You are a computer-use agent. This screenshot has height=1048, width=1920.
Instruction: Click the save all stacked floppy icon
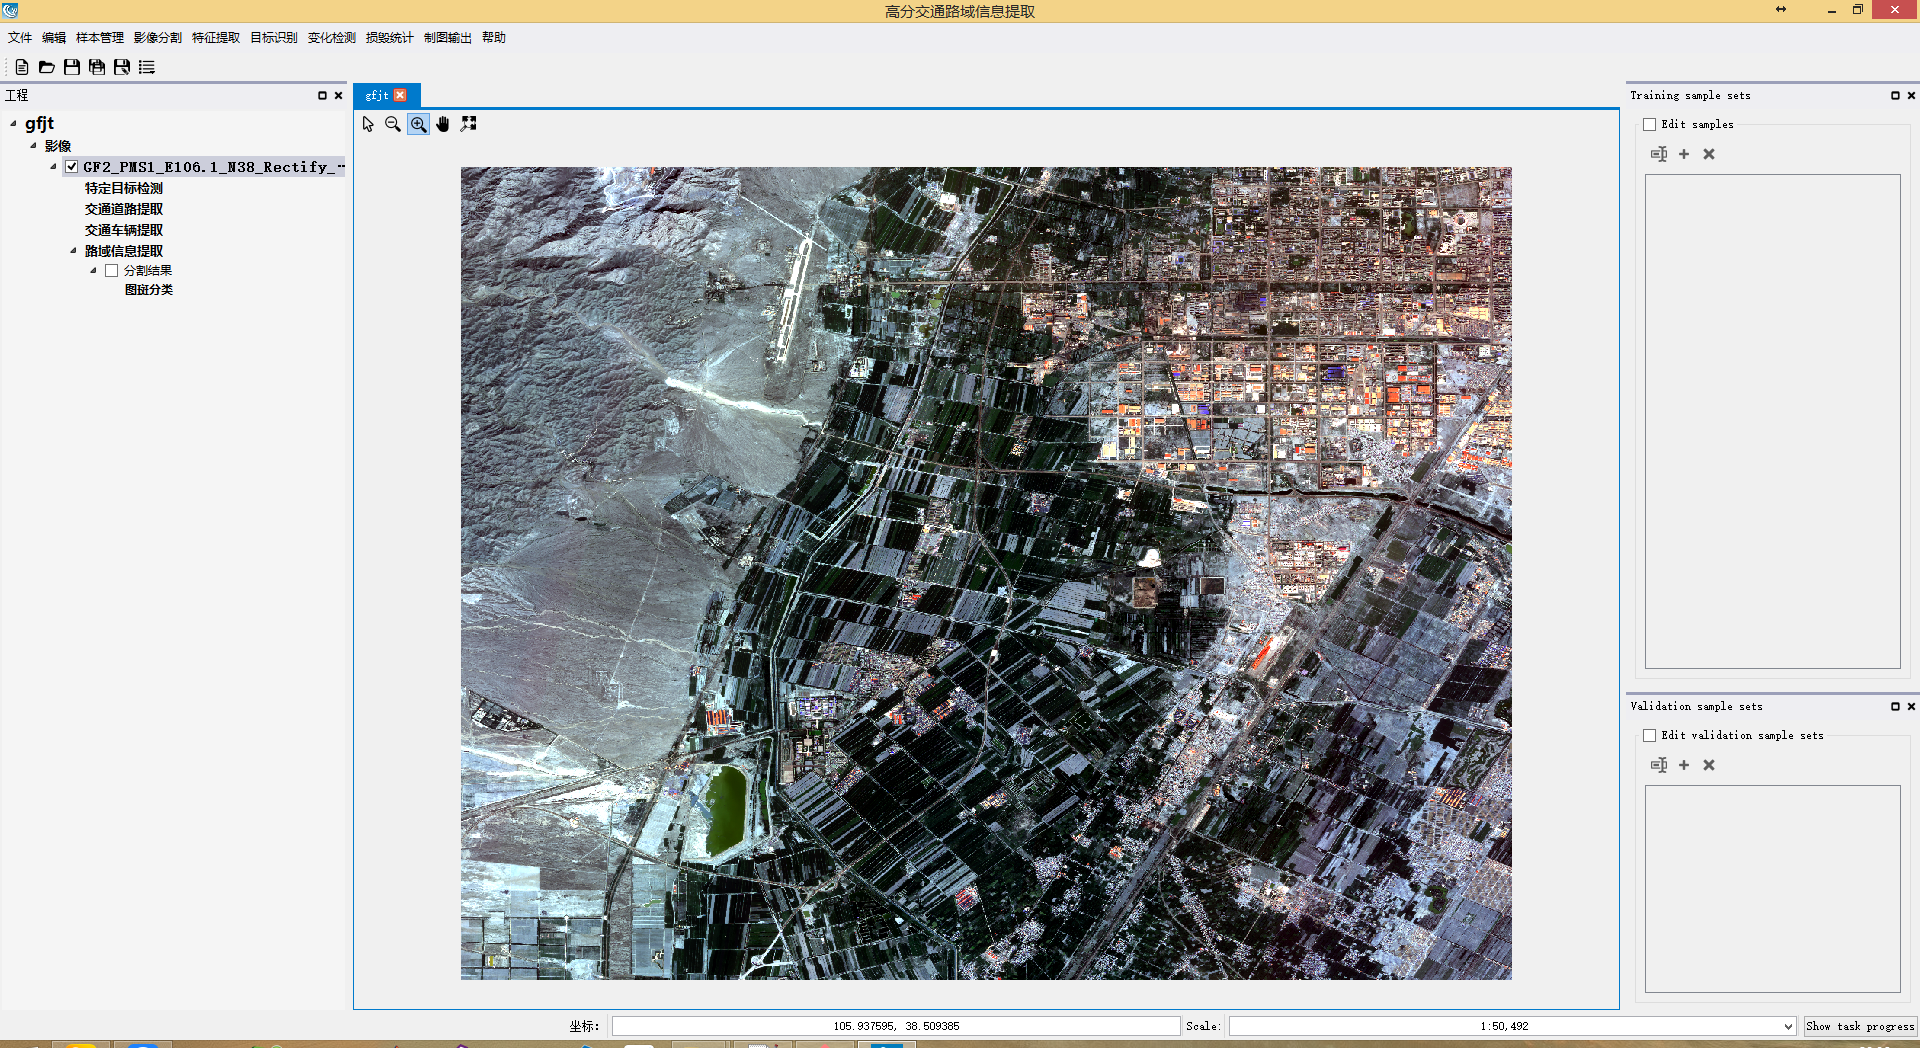point(97,67)
